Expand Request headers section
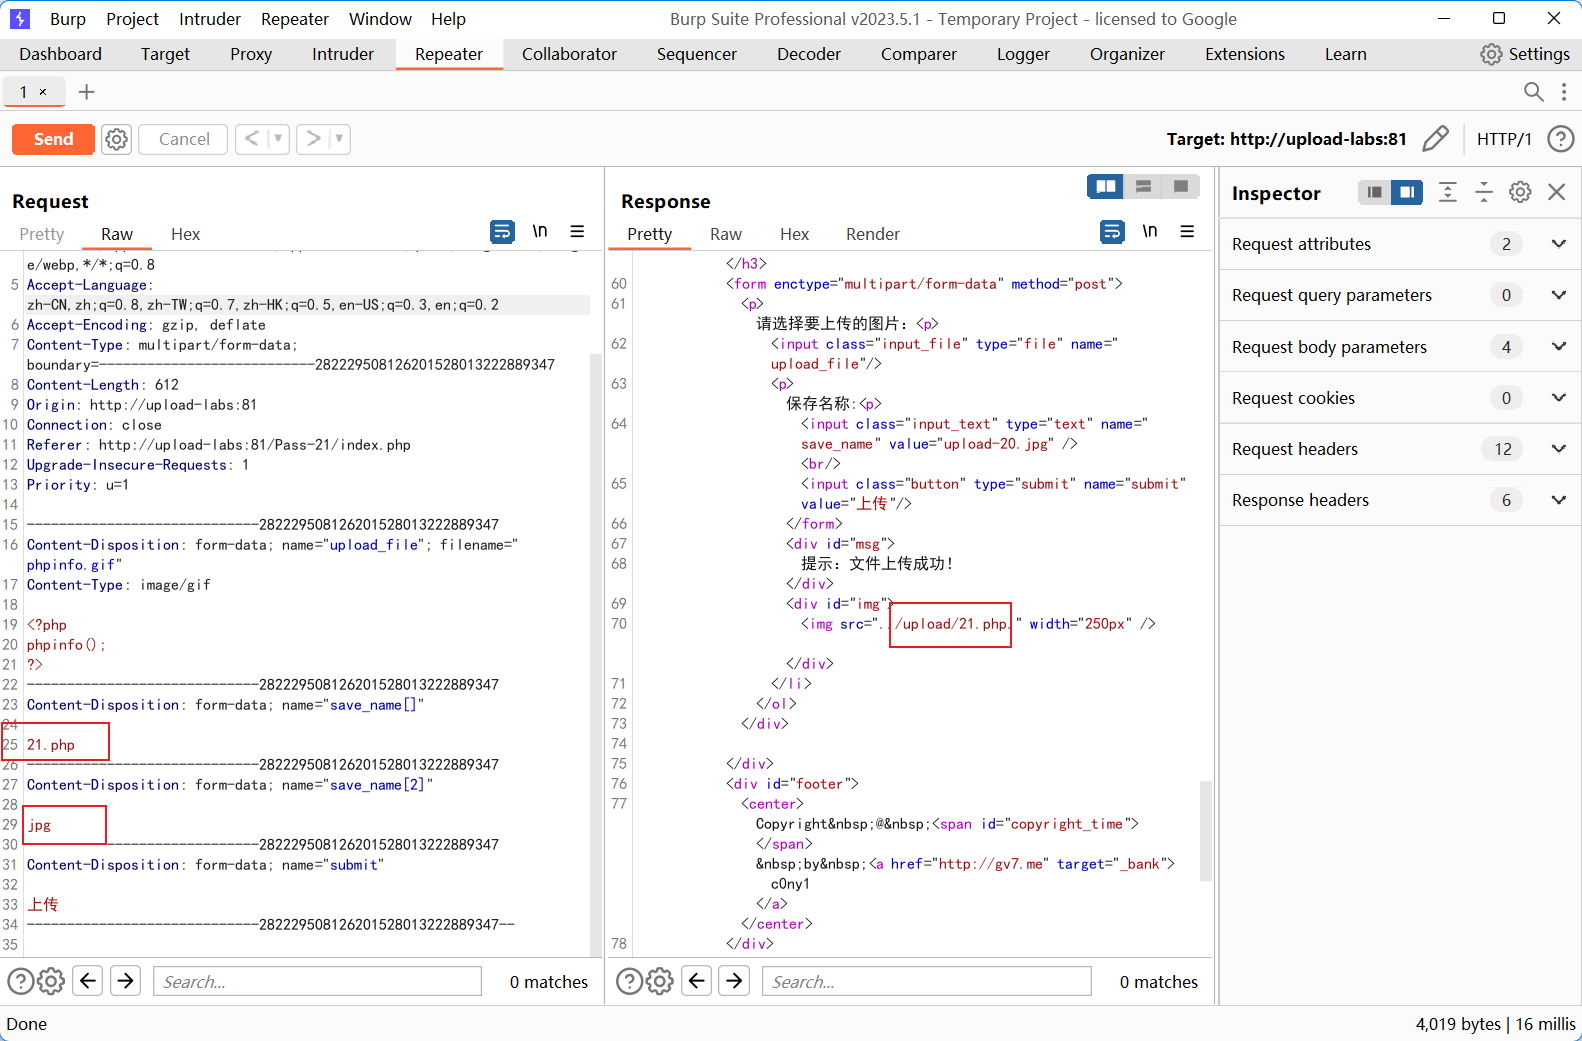This screenshot has height=1041, width=1582. tap(1399, 449)
